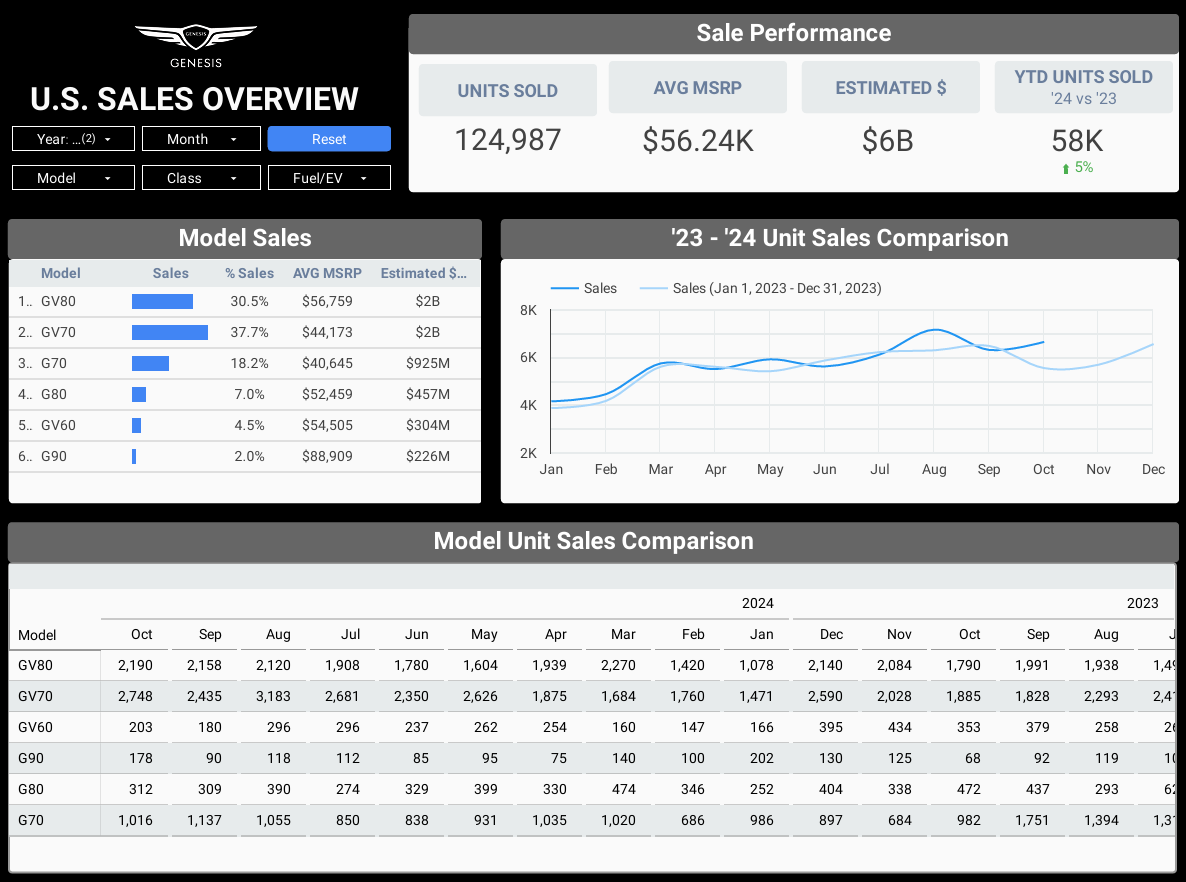
Task: Click the '23 - '24 Unit Sales Comparison title
Action: tap(840, 238)
